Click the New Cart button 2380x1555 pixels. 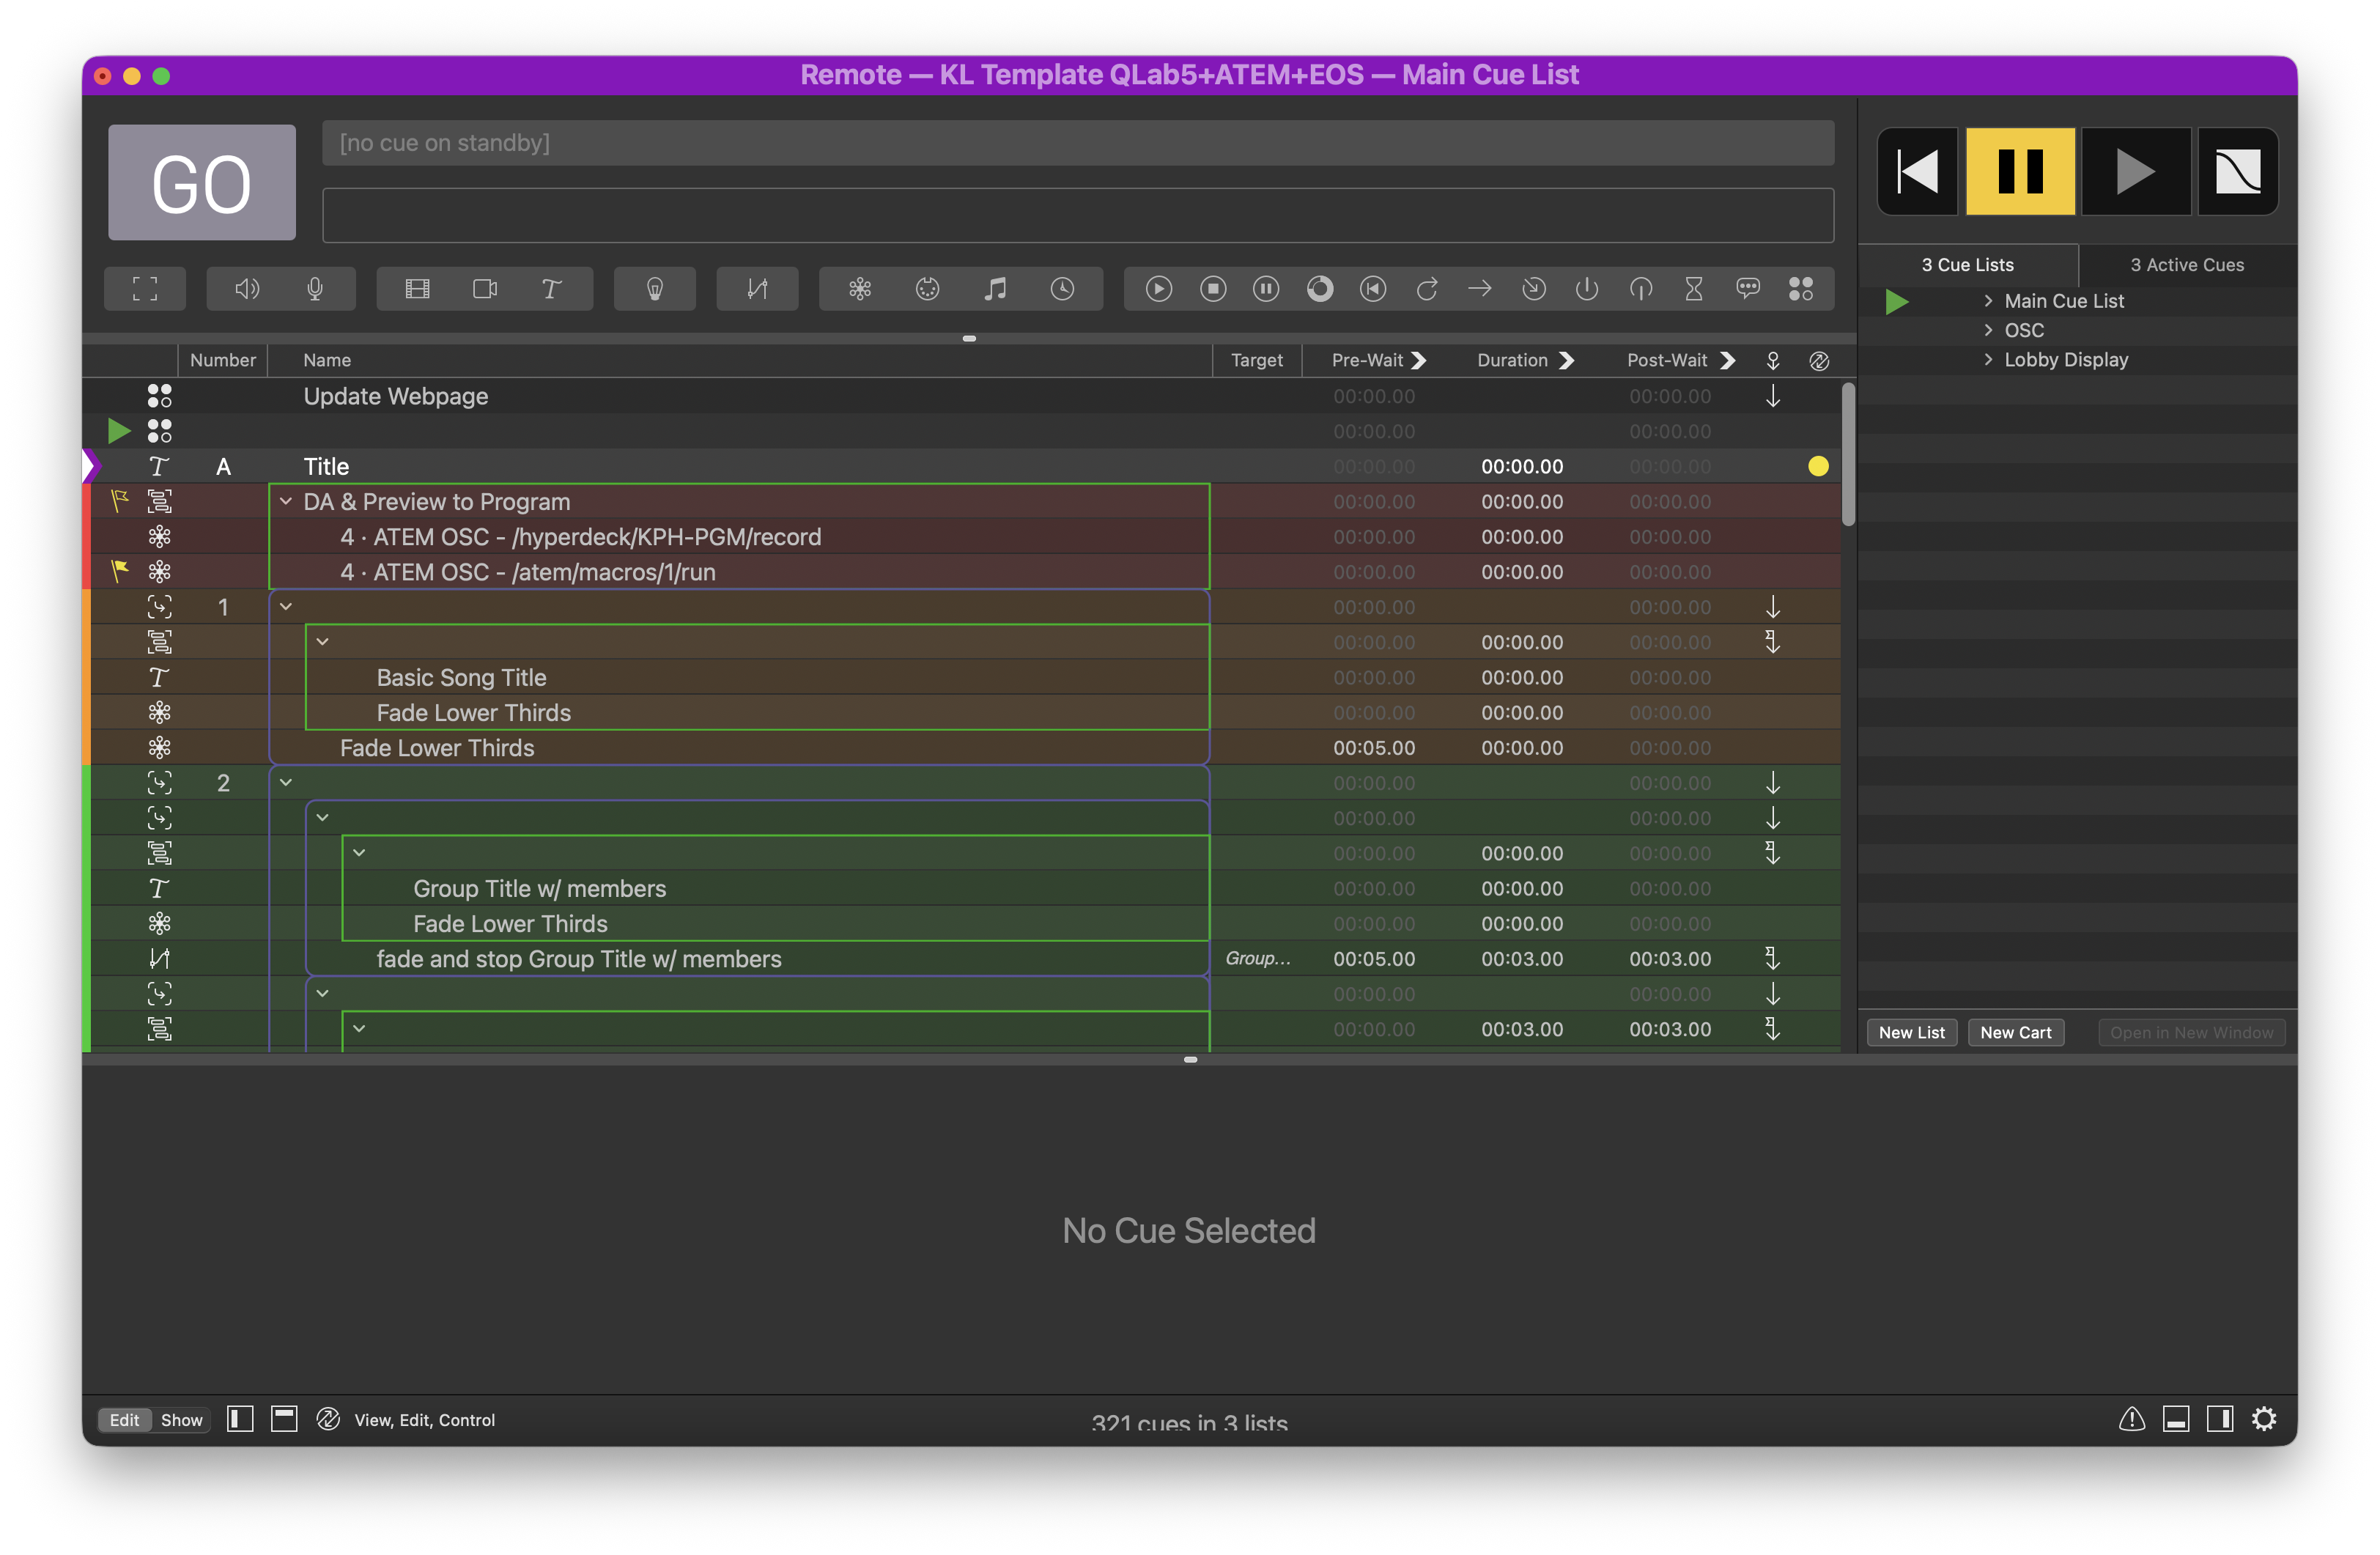[2015, 1033]
